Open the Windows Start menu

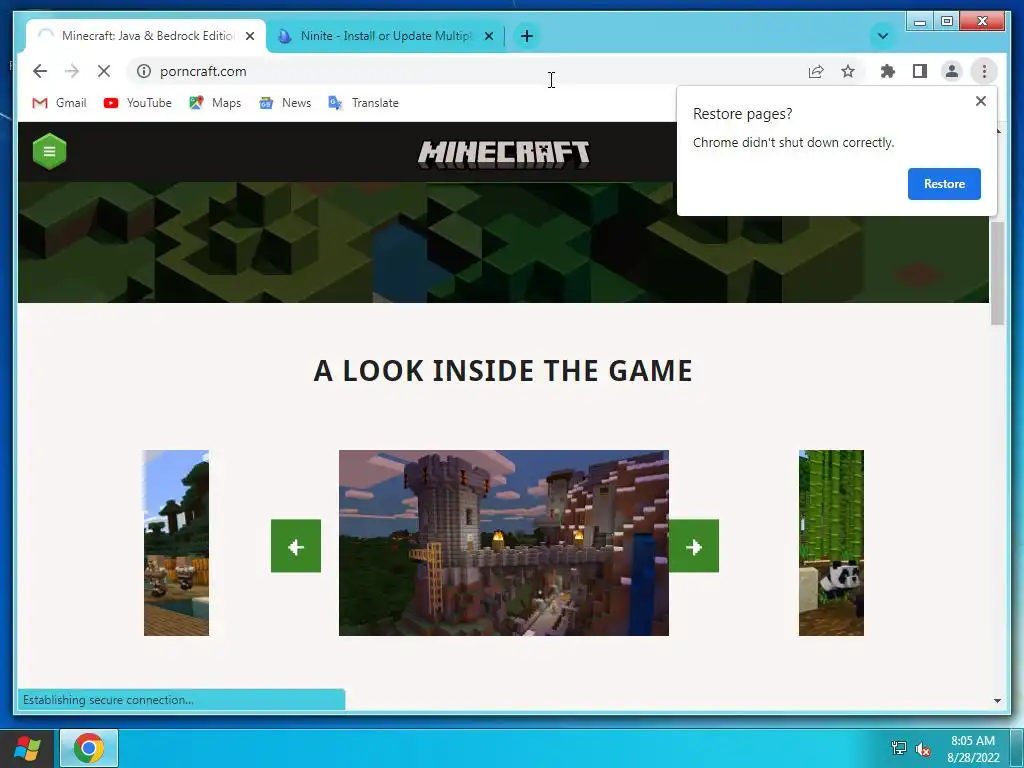[27, 748]
